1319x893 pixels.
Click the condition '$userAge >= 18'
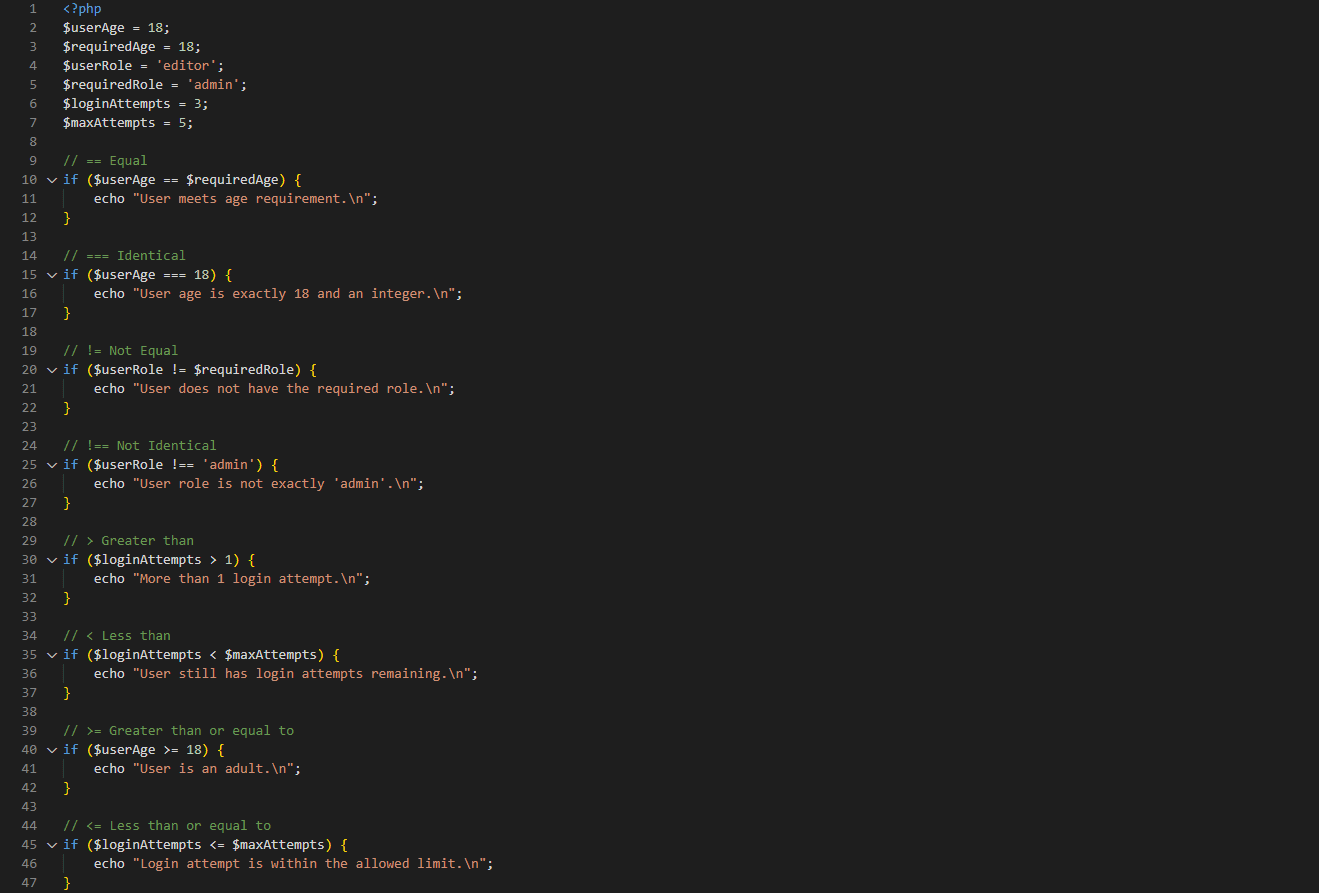click(151, 750)
